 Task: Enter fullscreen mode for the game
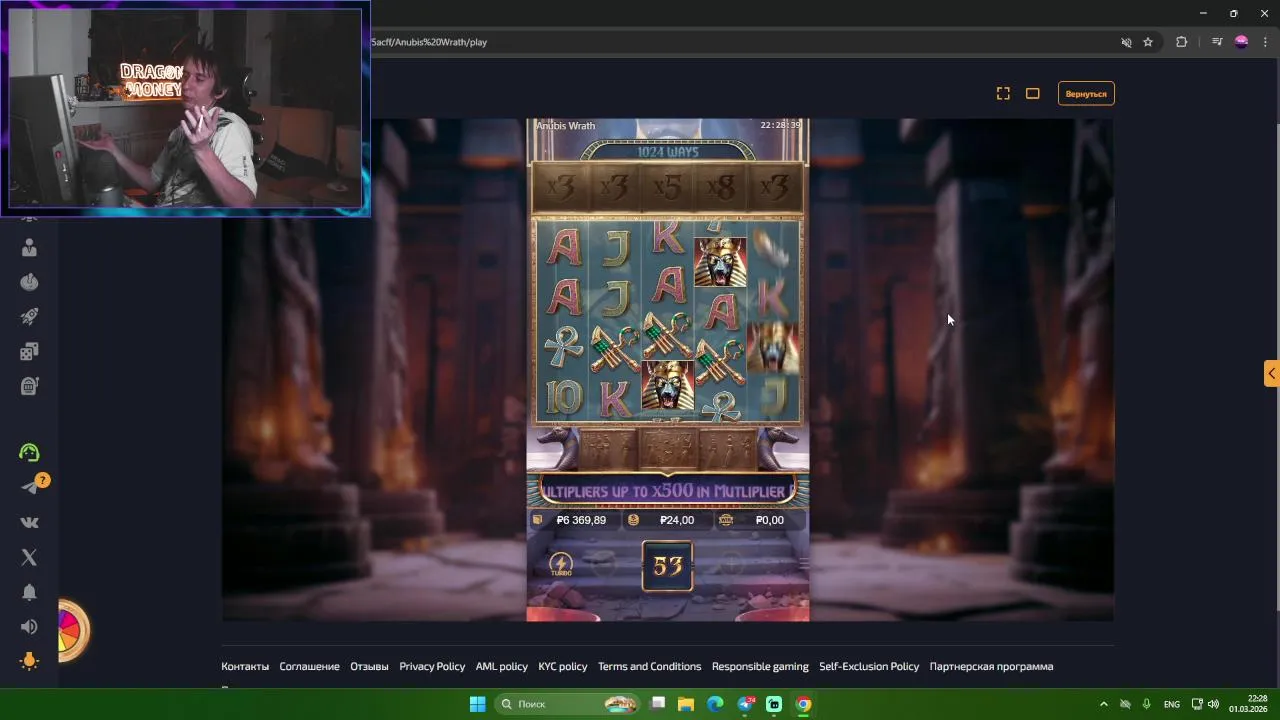[x=1003, y=93]
